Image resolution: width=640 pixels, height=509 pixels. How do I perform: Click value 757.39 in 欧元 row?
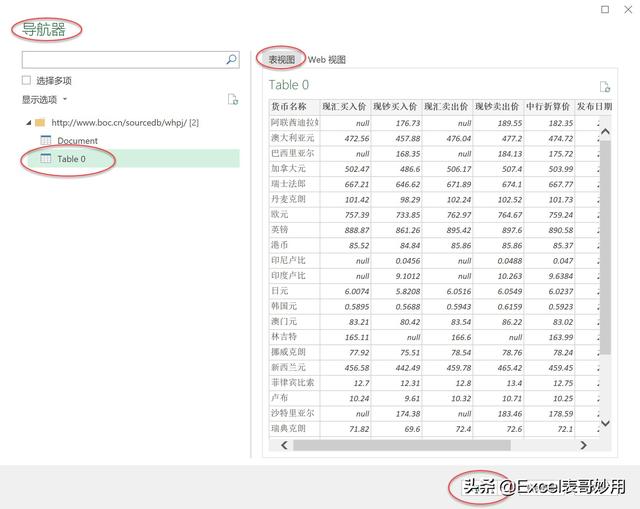coord(357,215)
